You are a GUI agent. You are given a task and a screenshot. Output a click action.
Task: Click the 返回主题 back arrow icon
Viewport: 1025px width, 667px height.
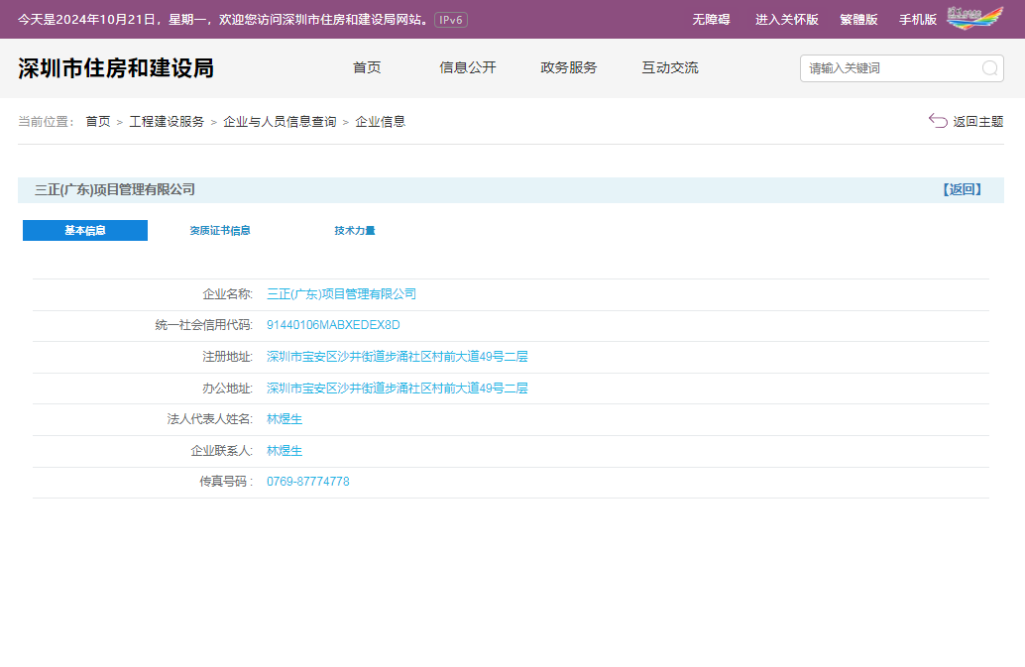coord(938,121)
